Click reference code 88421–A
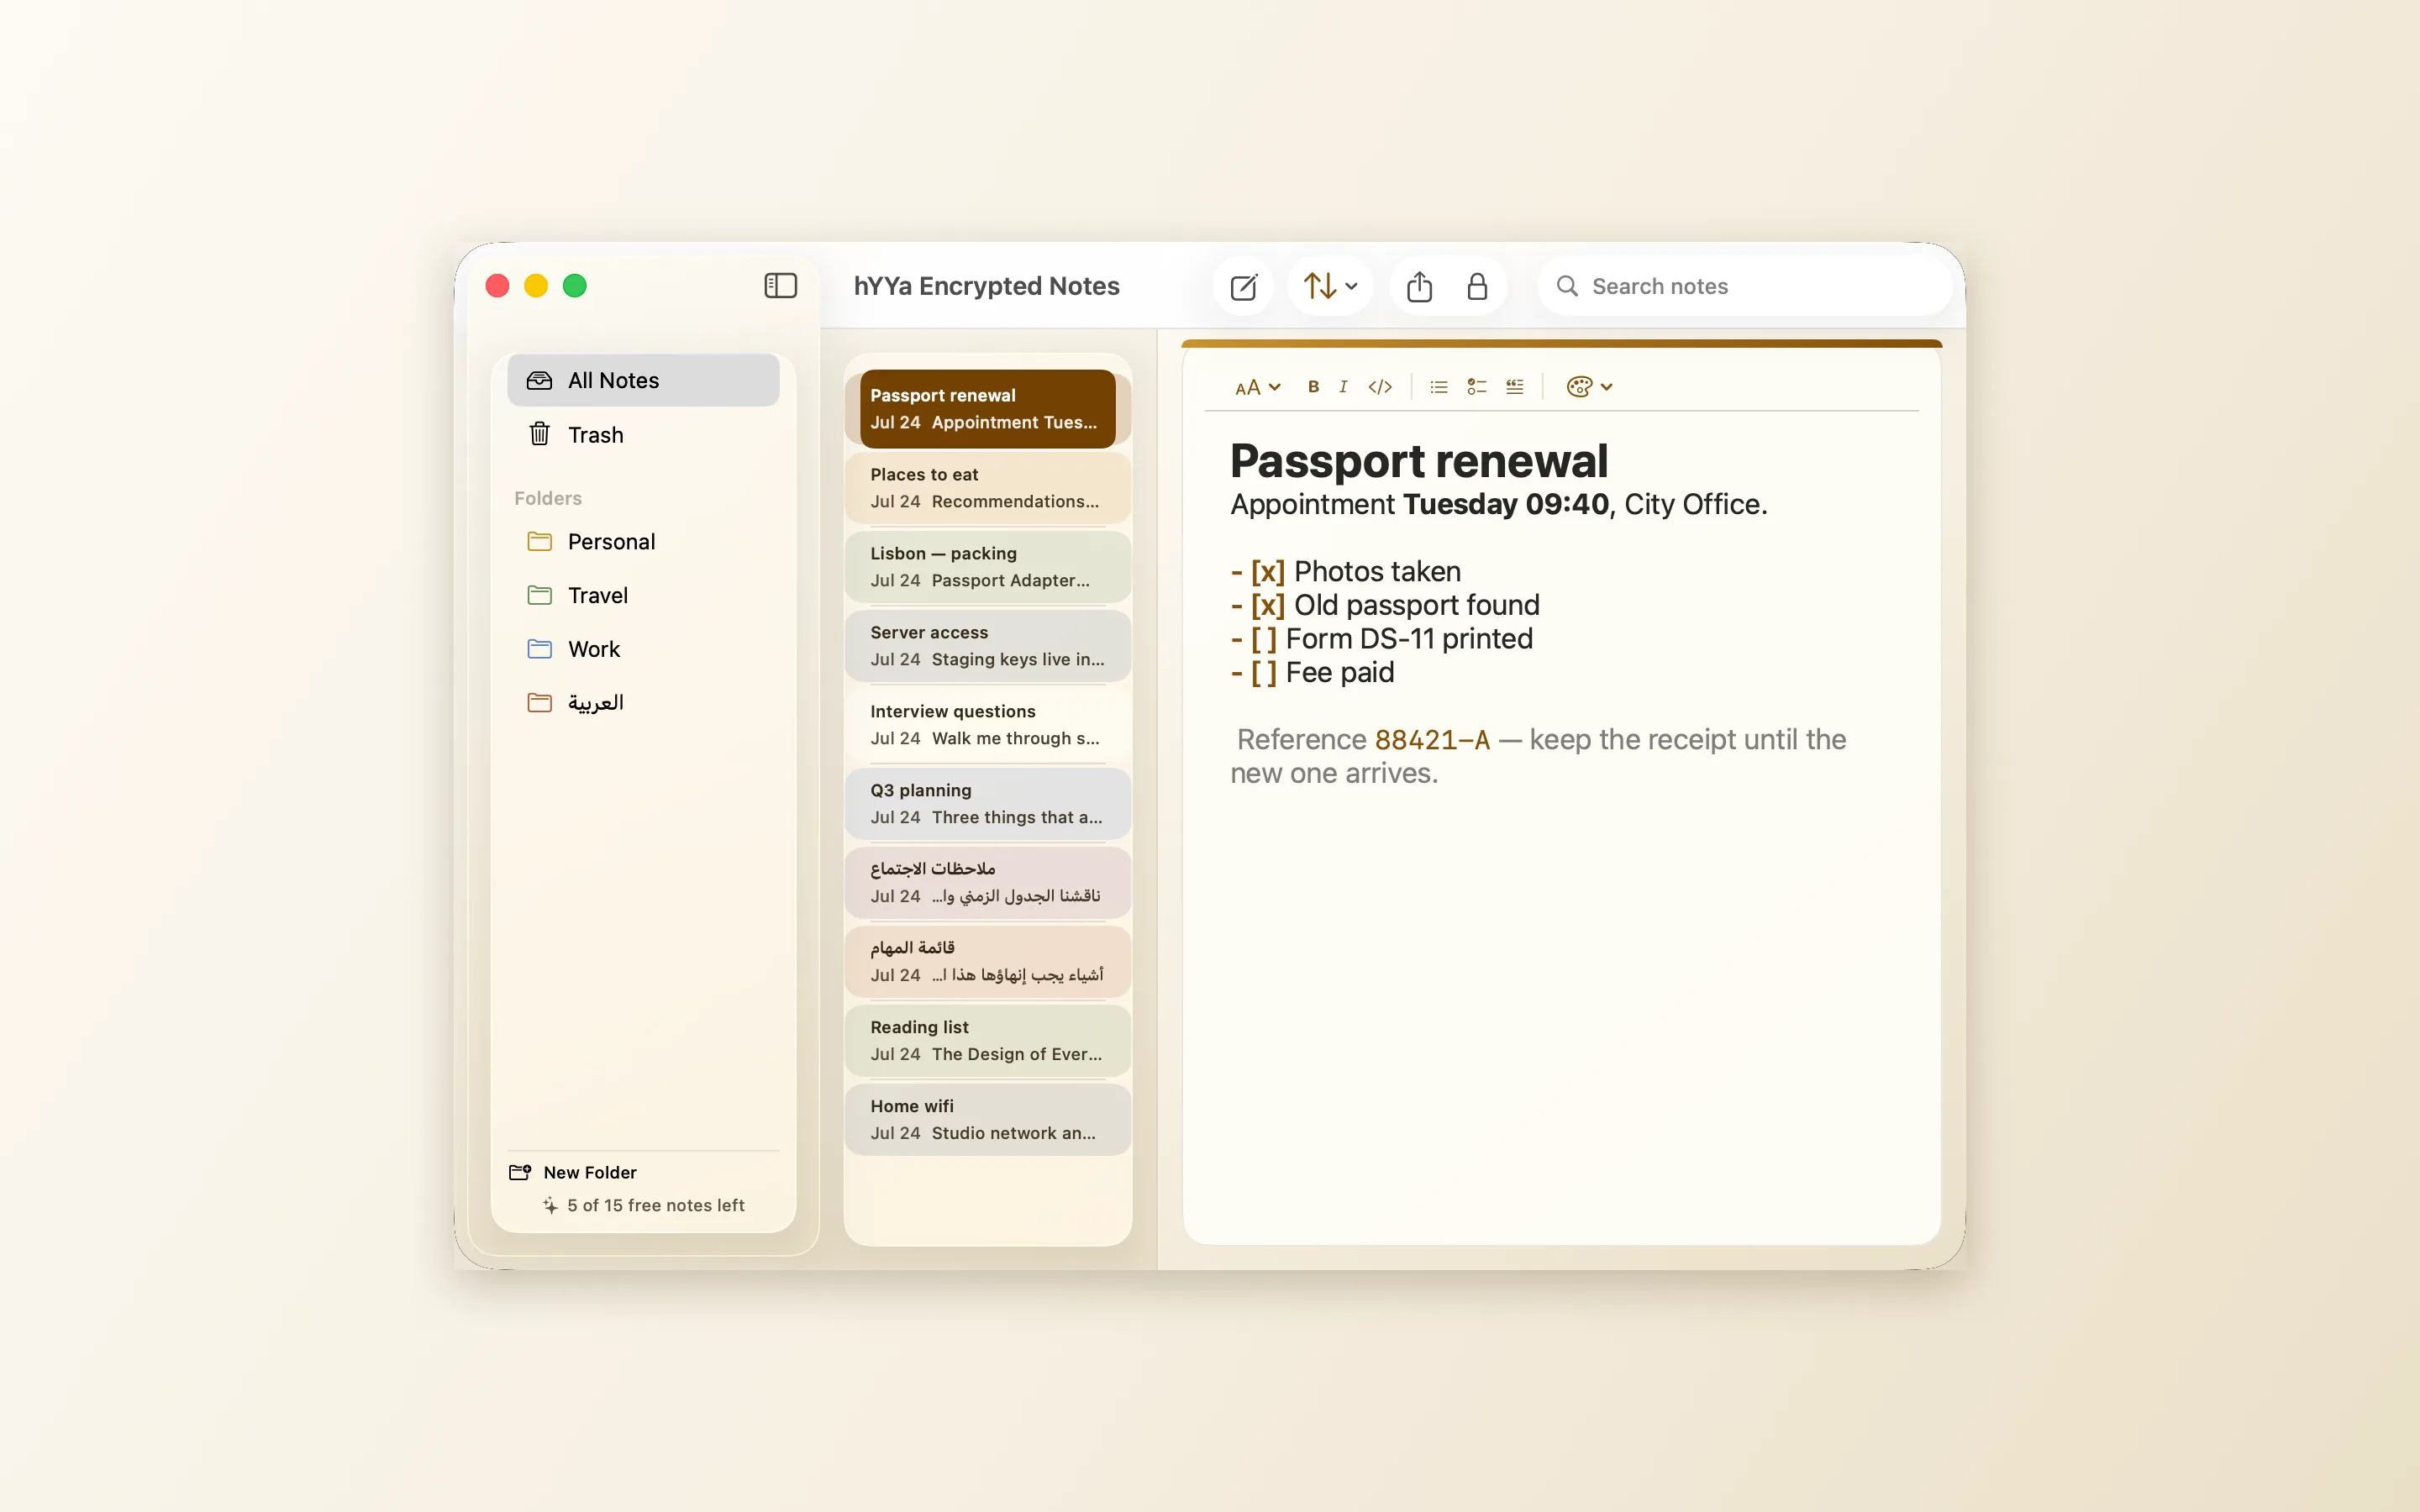The image size is (2420, 1512). click(x=1431, y=740)
